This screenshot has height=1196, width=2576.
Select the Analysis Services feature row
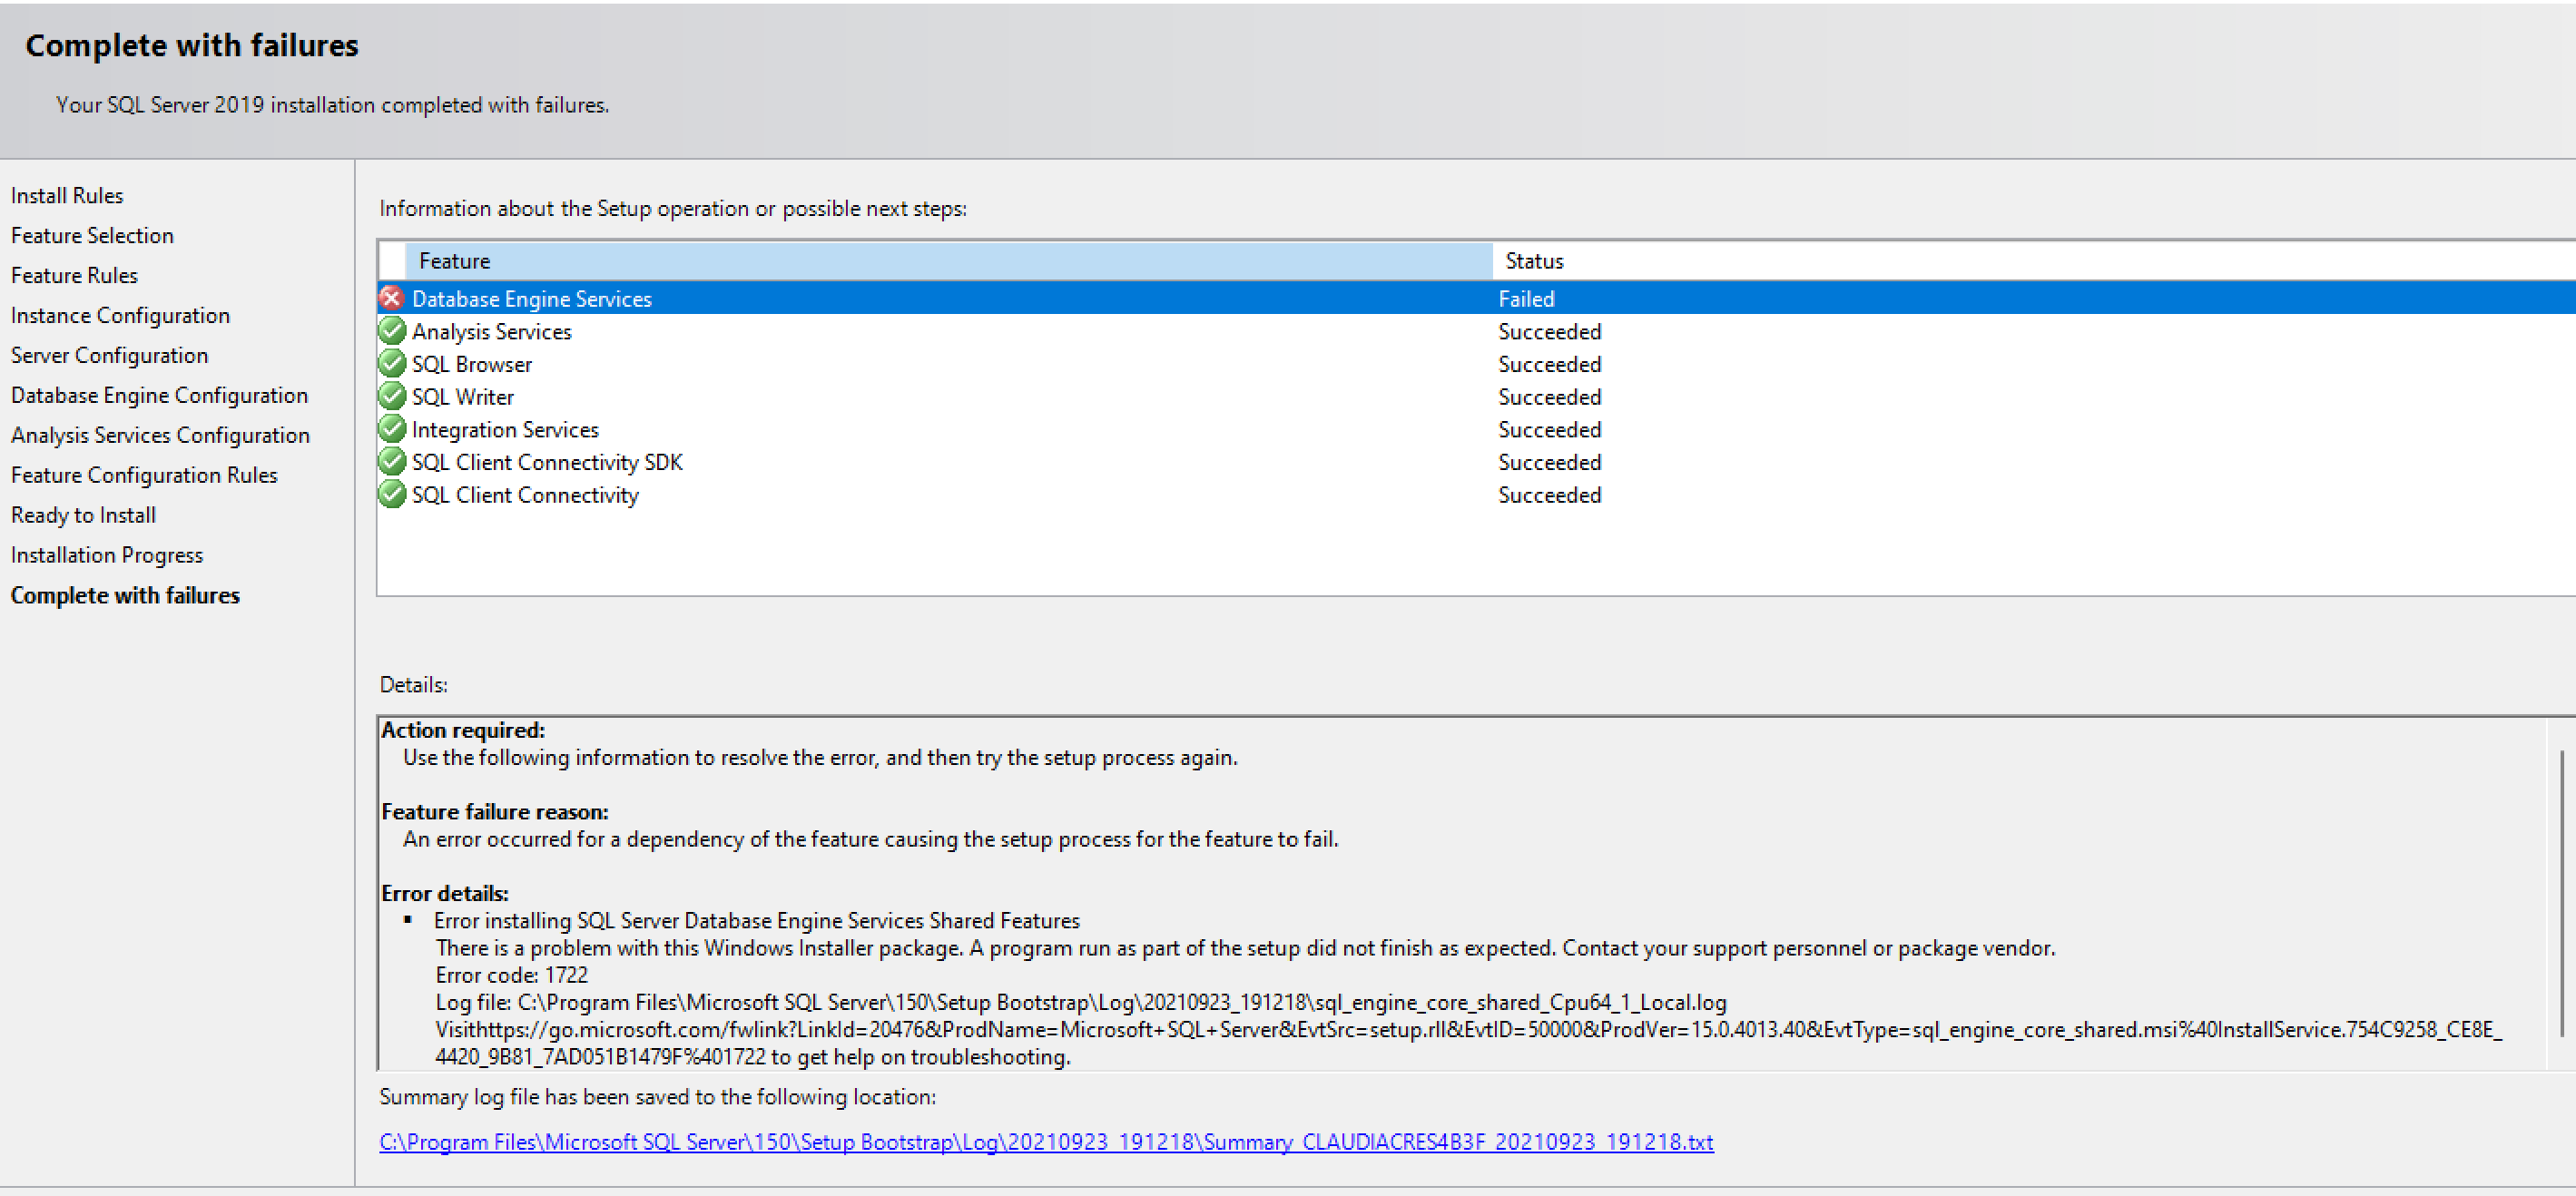pos(491,332)
